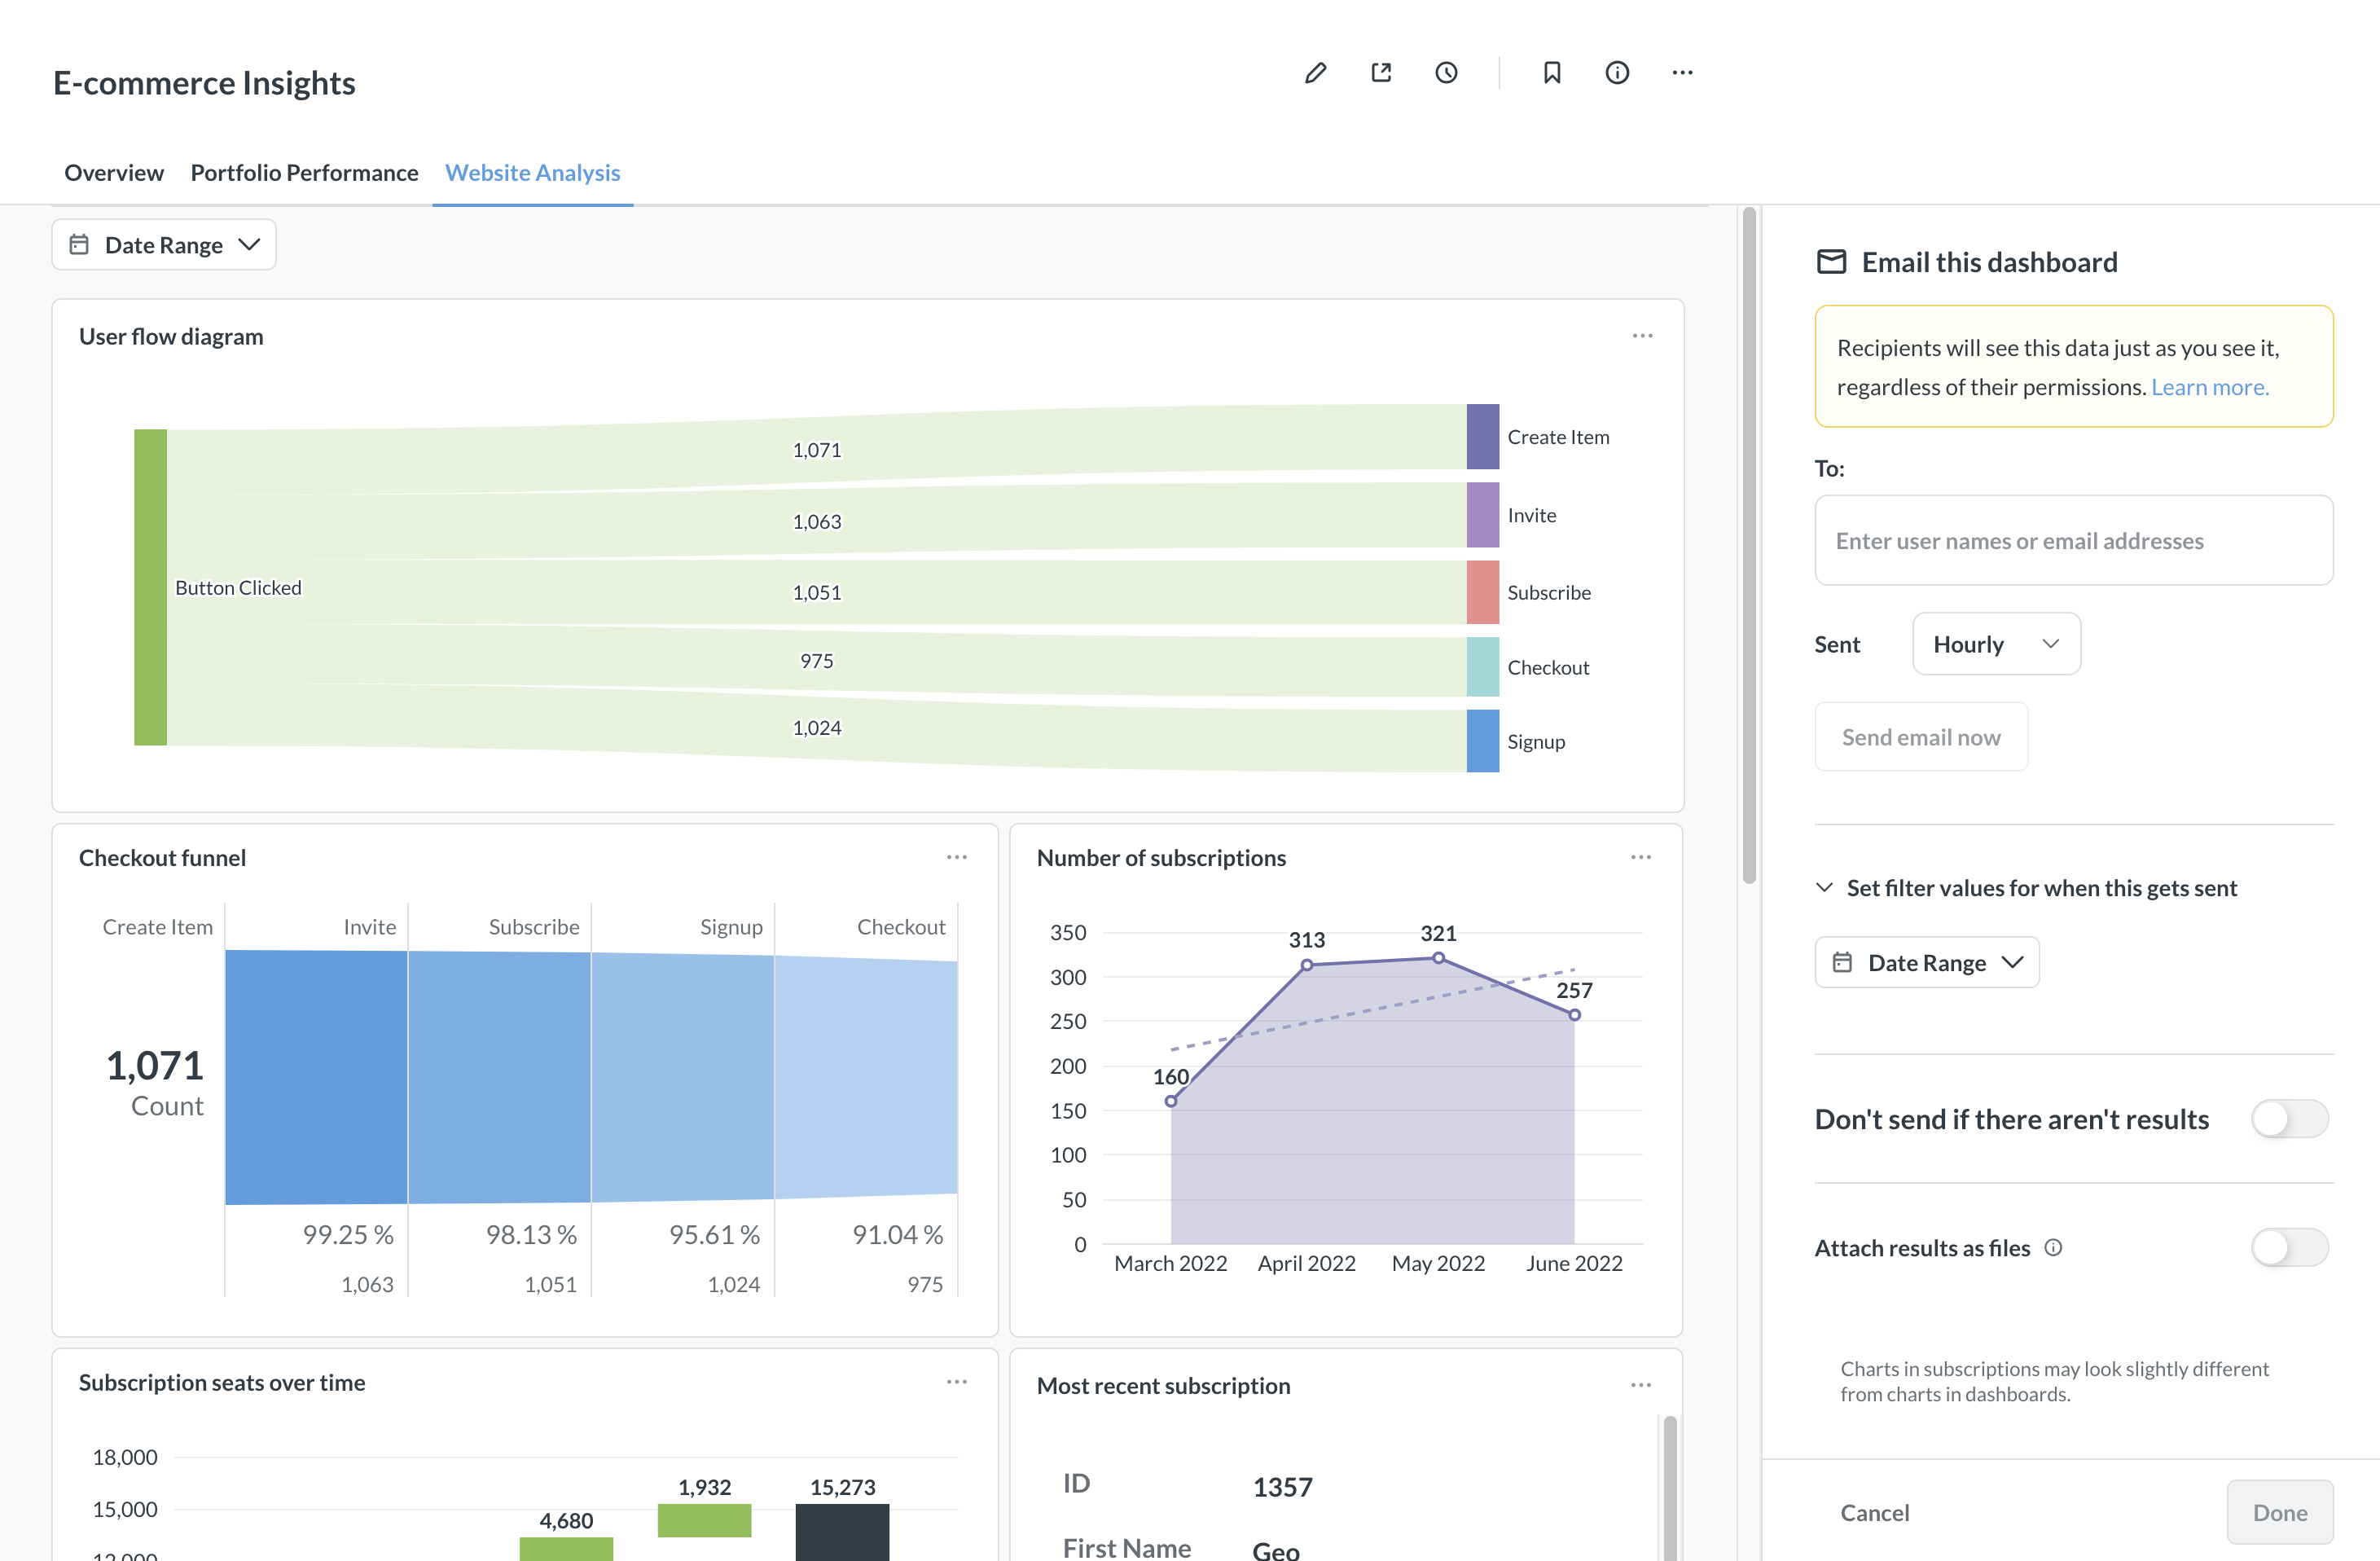Screen dimensions: 2380x1561
Task: Click the April 2022 data point 313
Action: pyautogui.click(x=1307, y=965)
